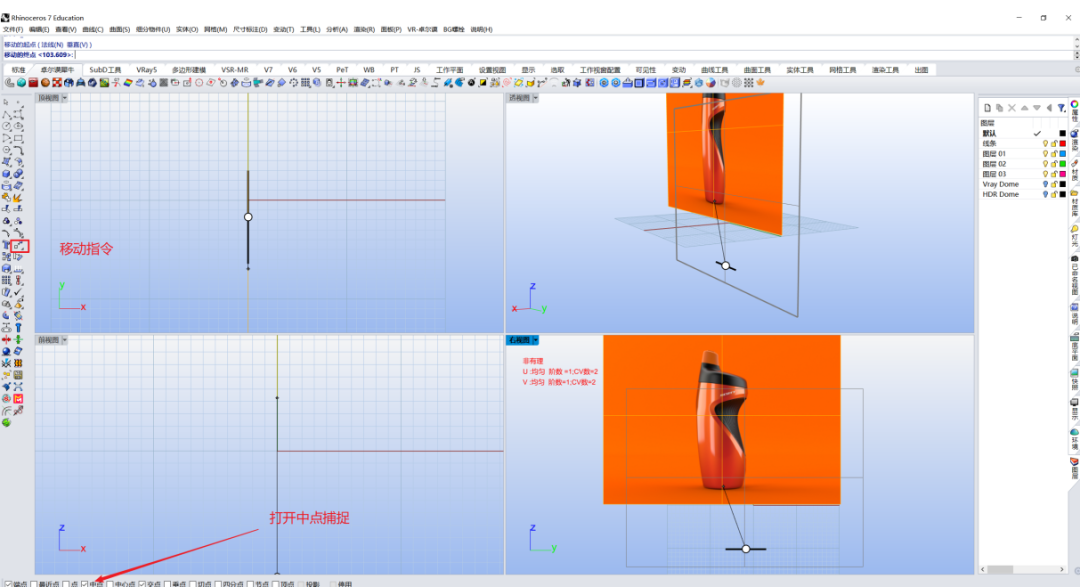Click the move layer down arrow icon
Viewport: 1080px width, 587px height.
click(x=1037, y=107)
